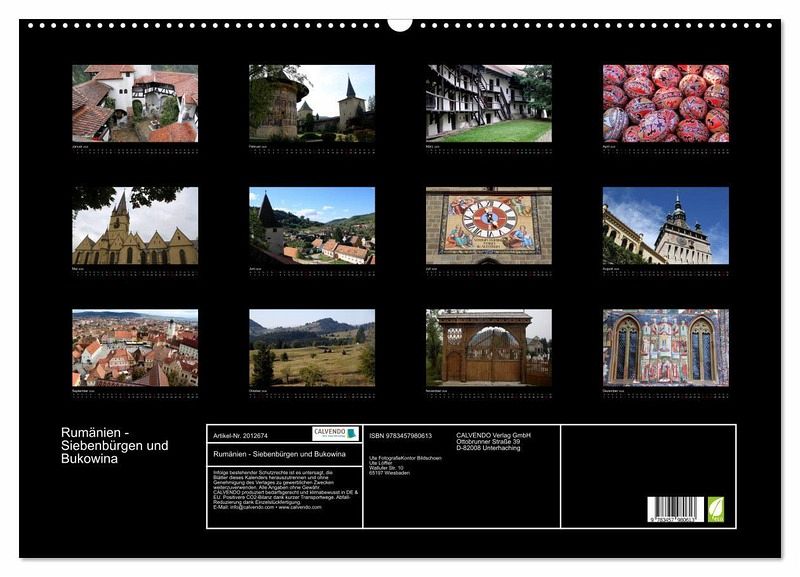Open the clock tower against blue sky photo
Viewport: 800px width, 577px height.
665,225
